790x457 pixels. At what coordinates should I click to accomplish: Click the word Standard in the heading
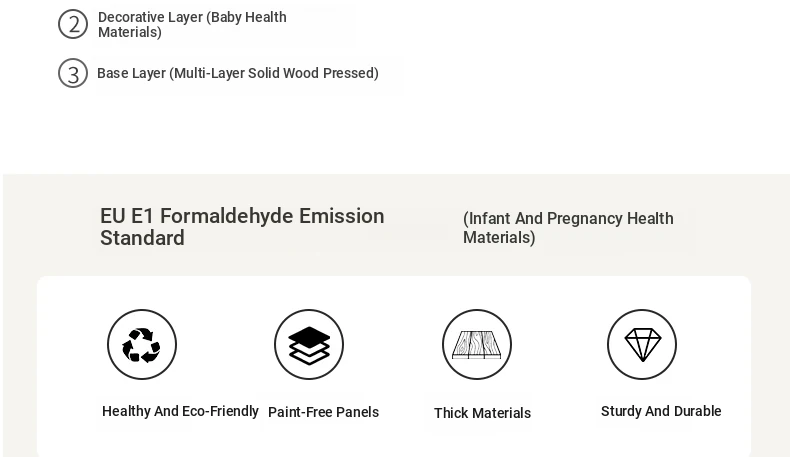(142, 238)
